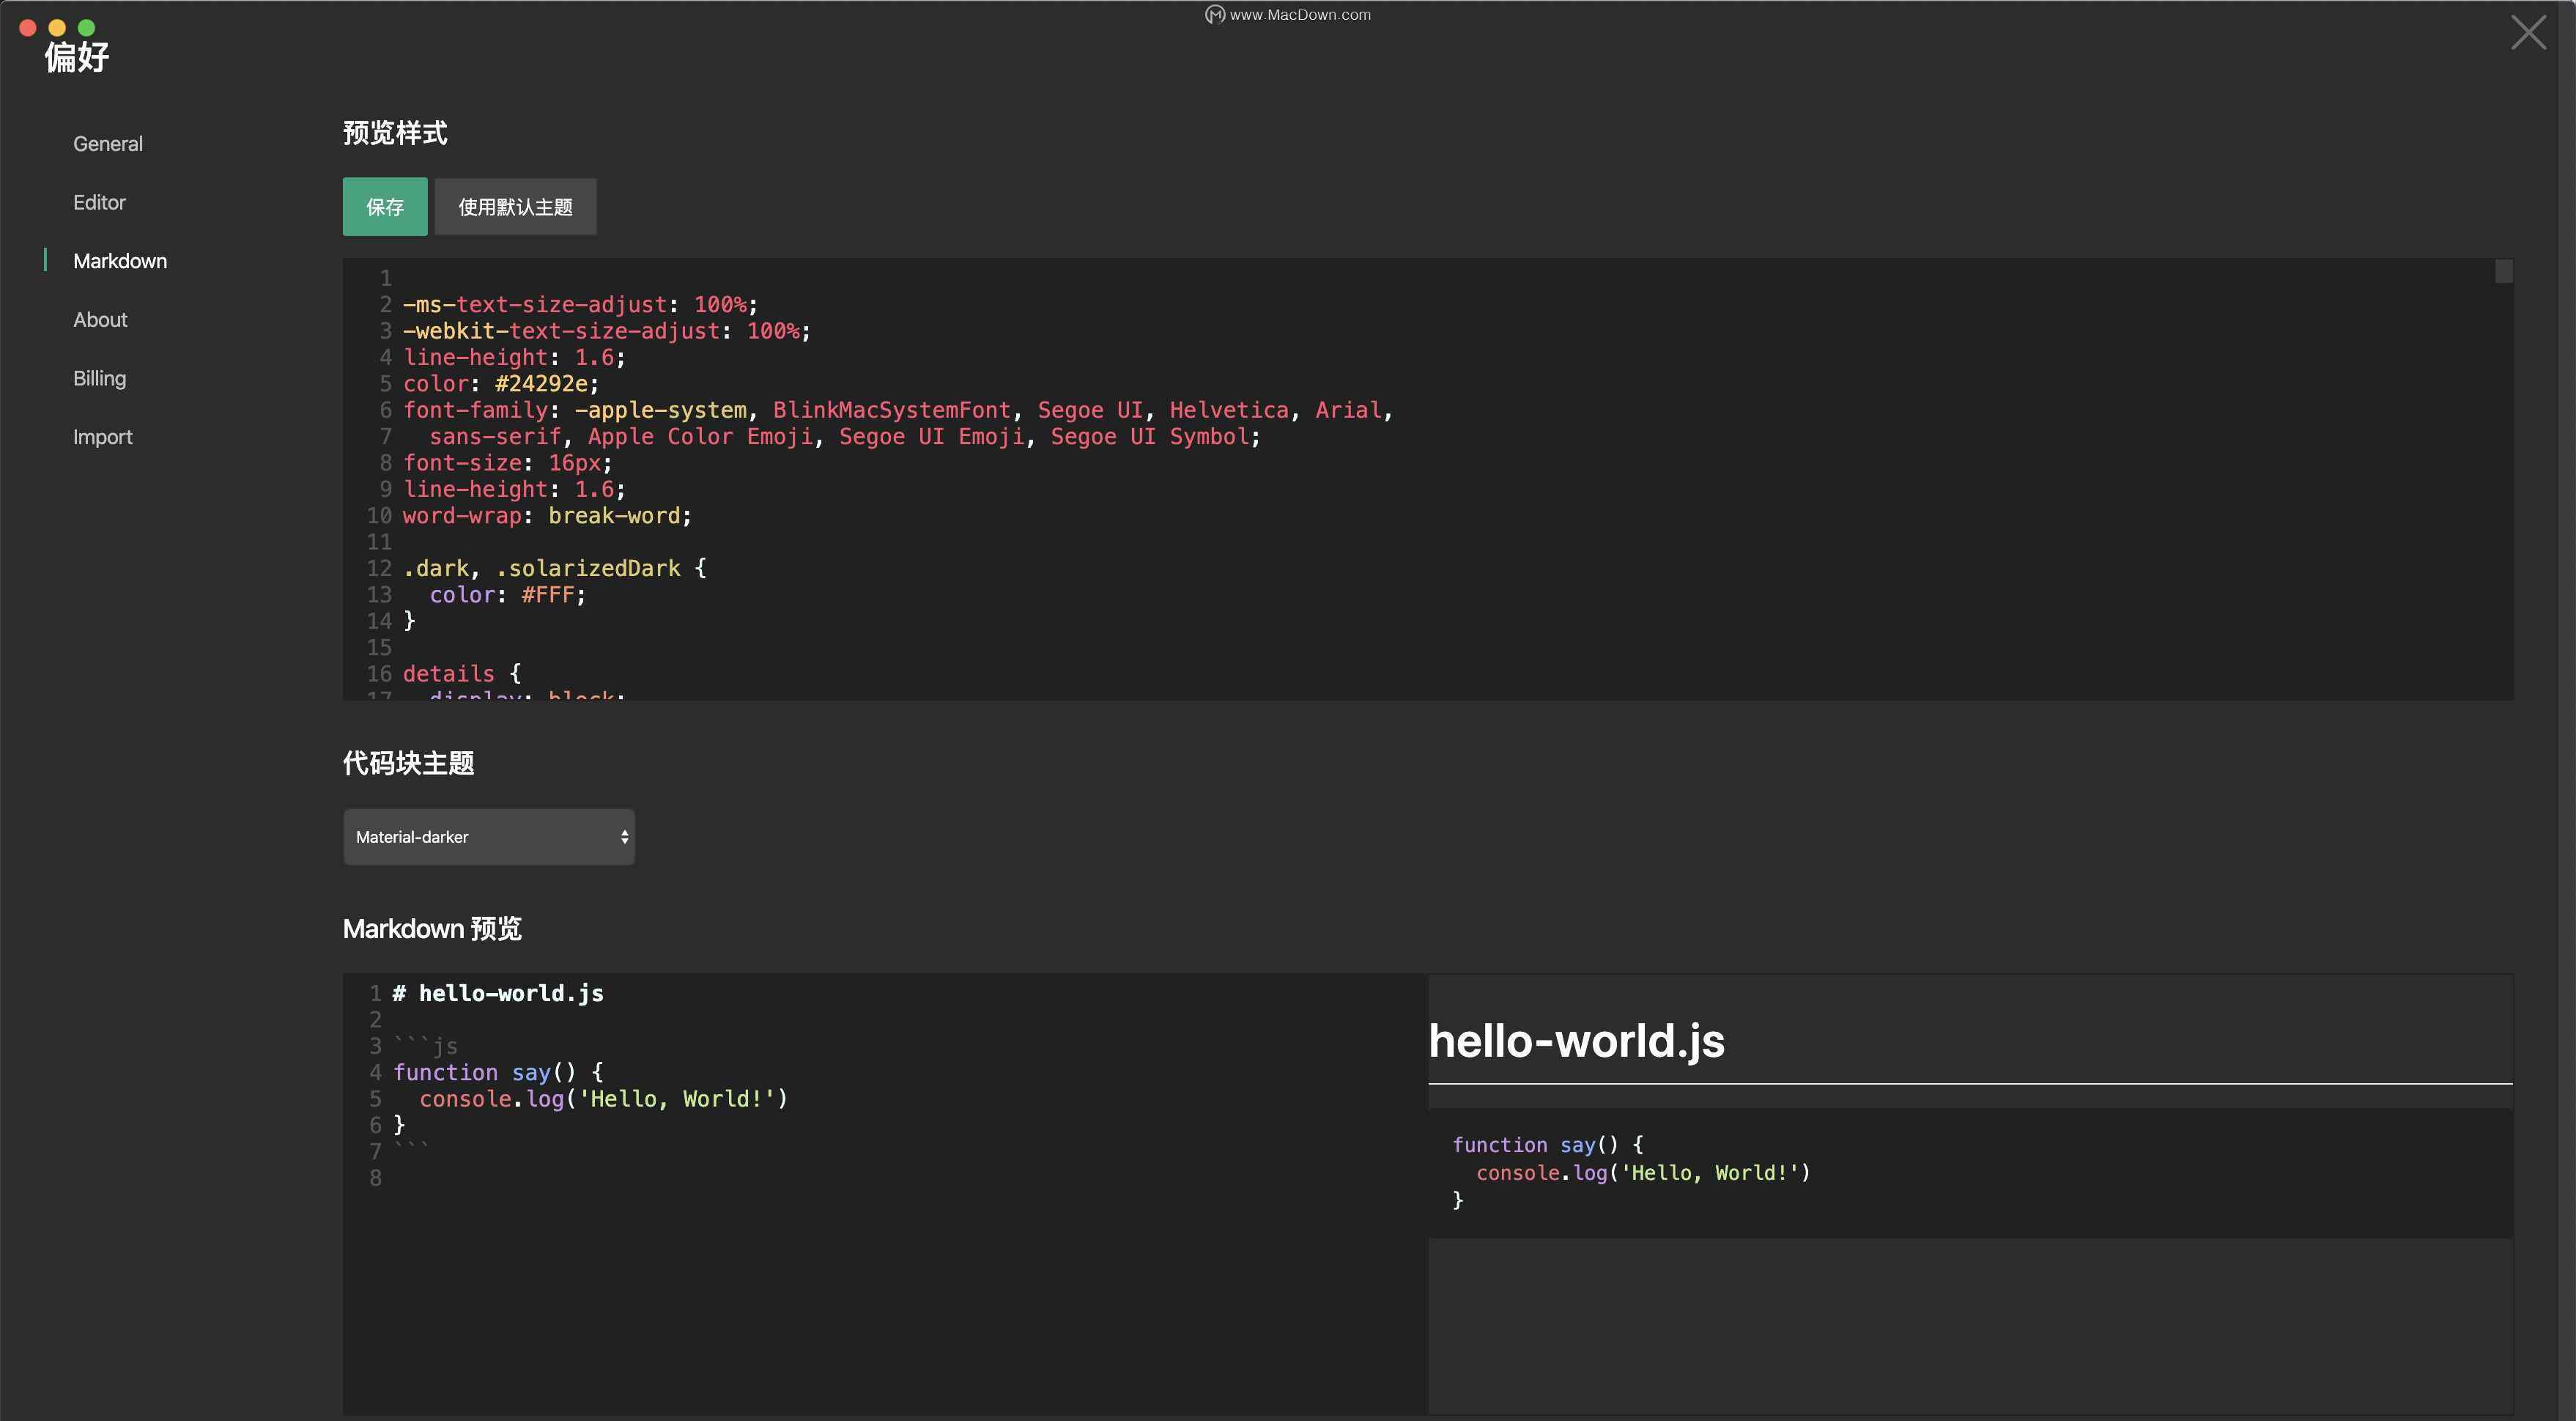Click the line-height: 1.6 line 4 in CSS editor
The width and height of the screenshot is (2576, 1421).
[x=514, y=357]
